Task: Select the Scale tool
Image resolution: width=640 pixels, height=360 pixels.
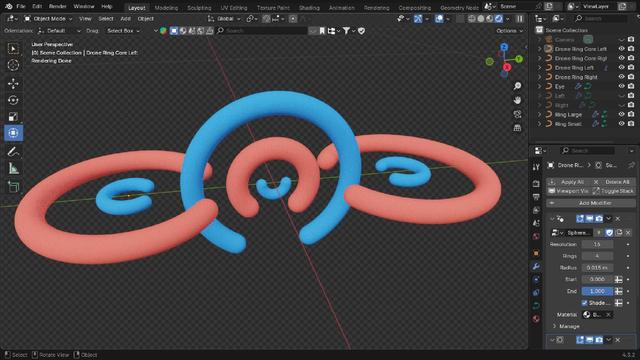Action: tap(13, 117)
